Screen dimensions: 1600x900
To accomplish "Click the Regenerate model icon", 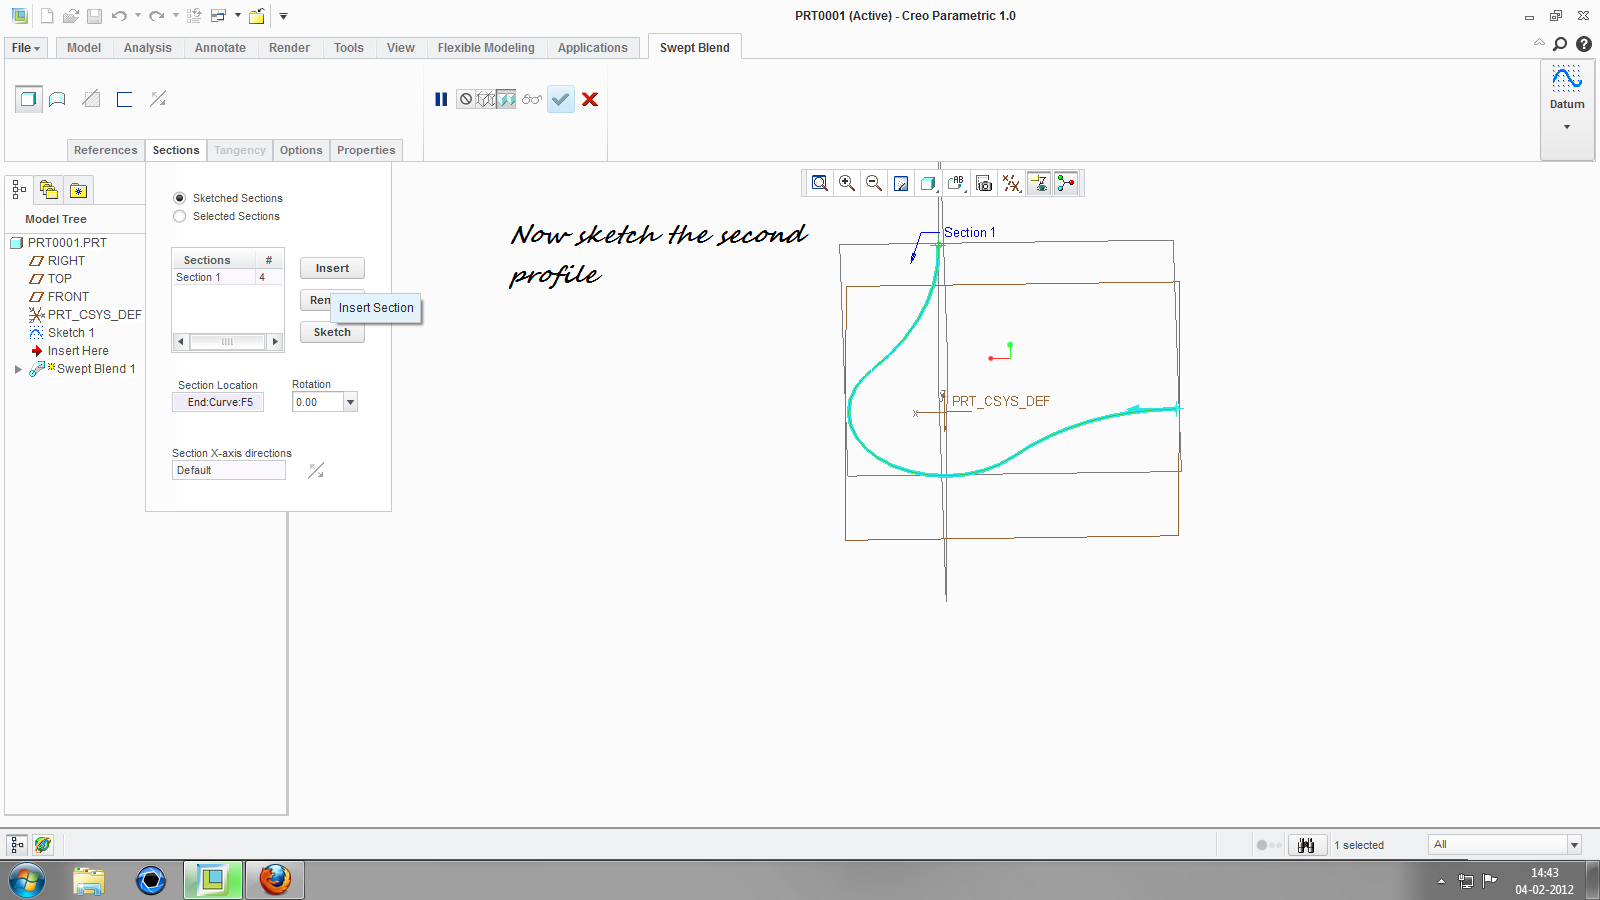I will point(194,16).
